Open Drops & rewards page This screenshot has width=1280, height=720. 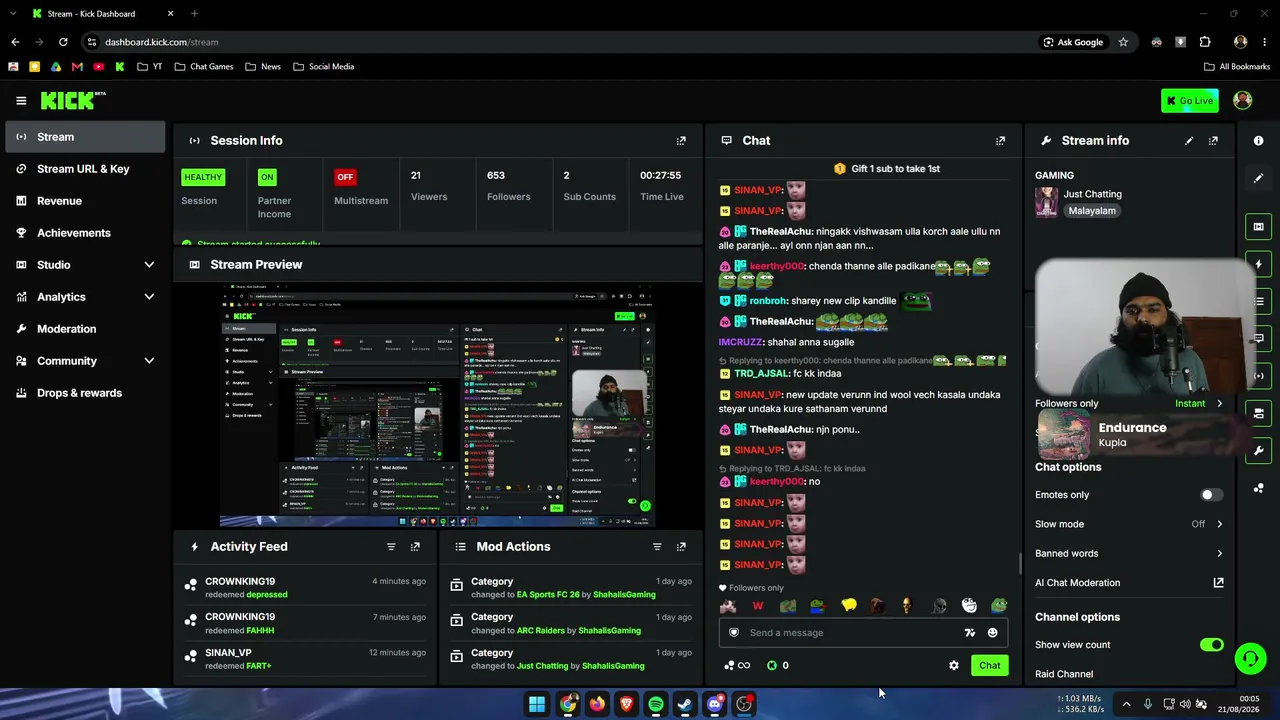pos(85,393)
